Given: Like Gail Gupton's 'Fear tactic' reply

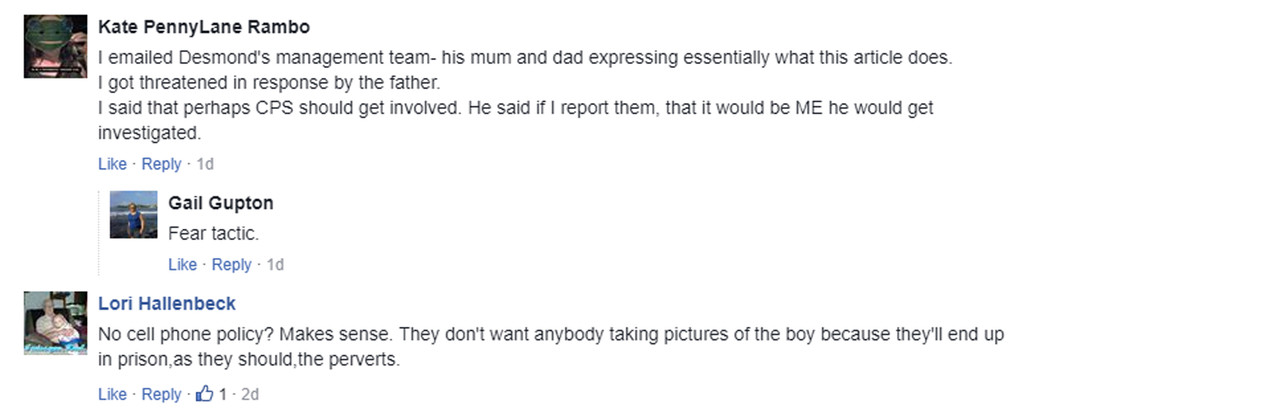Looking at the screenshot, I should 182,264.
